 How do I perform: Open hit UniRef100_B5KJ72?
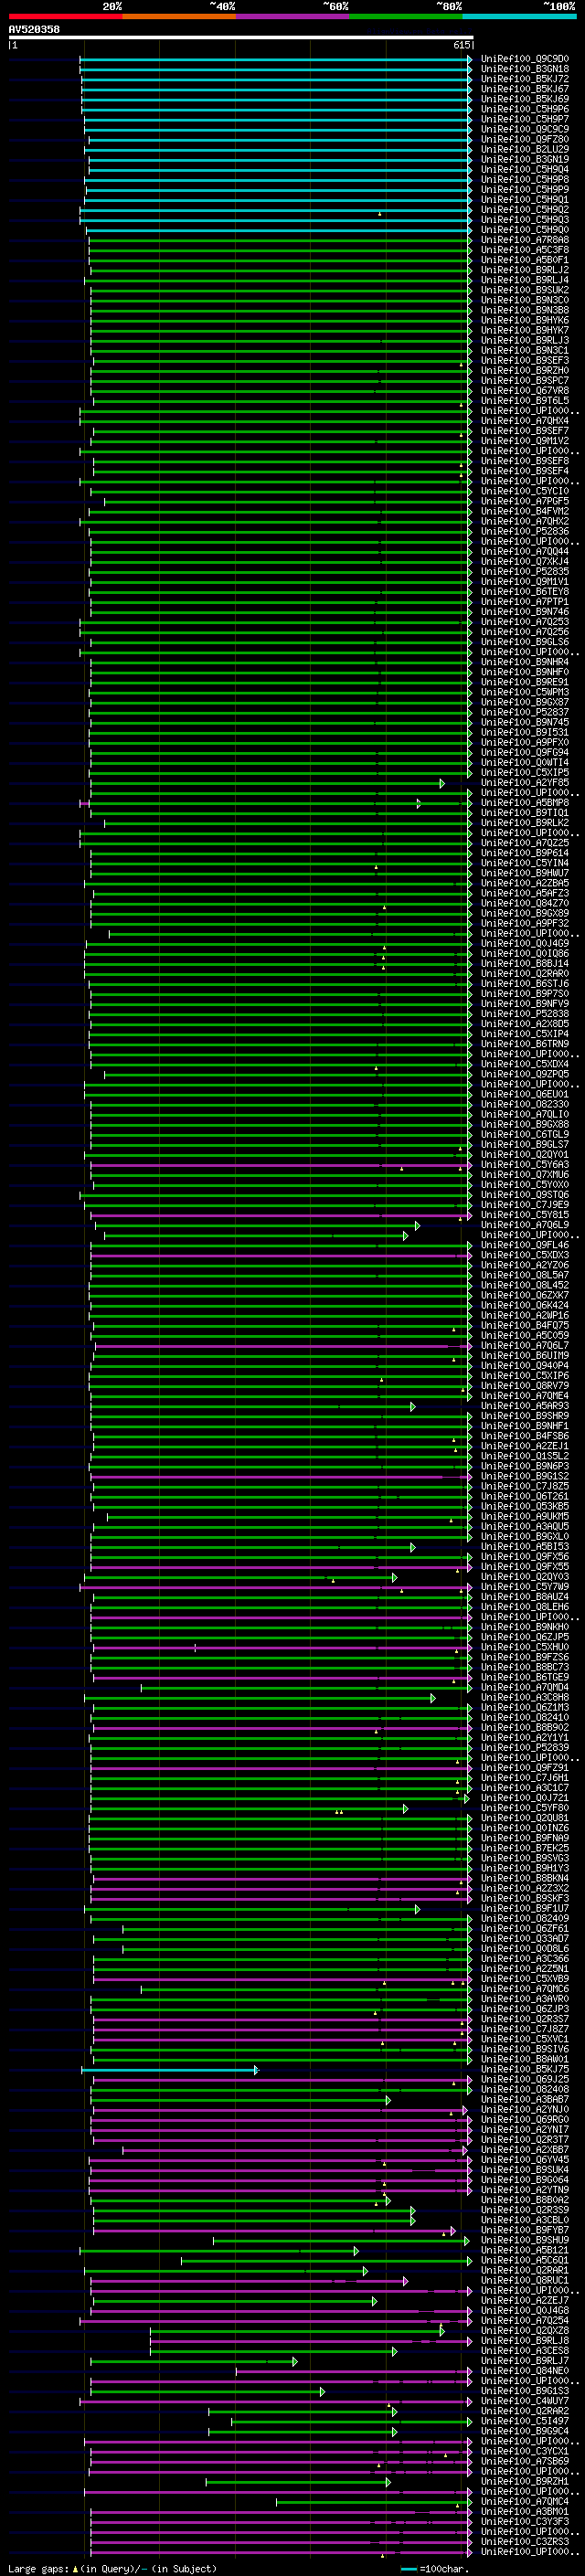click(x=525, y=79)
